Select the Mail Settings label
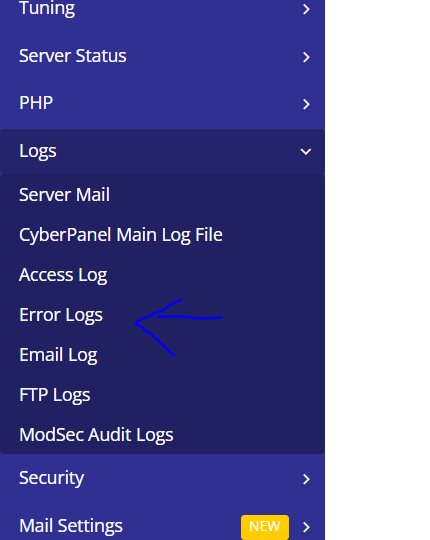Viewport: 430px width, 540px height. tap(71, 526)
